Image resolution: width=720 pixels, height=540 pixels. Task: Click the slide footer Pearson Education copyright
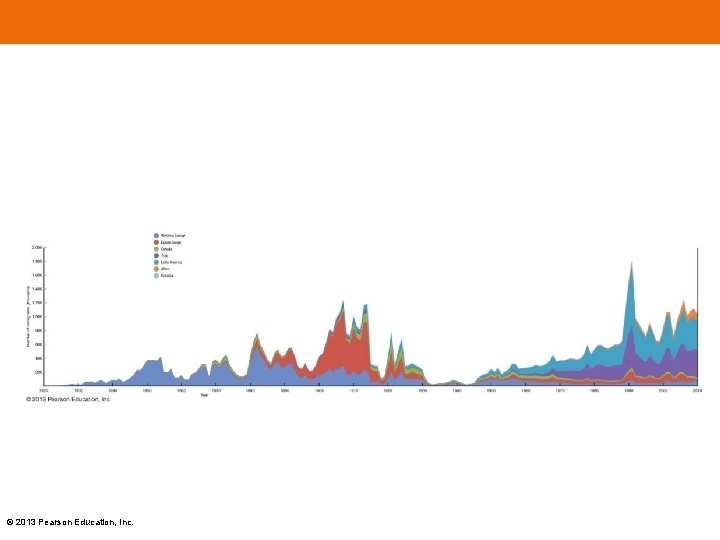[x=70, y=522]
